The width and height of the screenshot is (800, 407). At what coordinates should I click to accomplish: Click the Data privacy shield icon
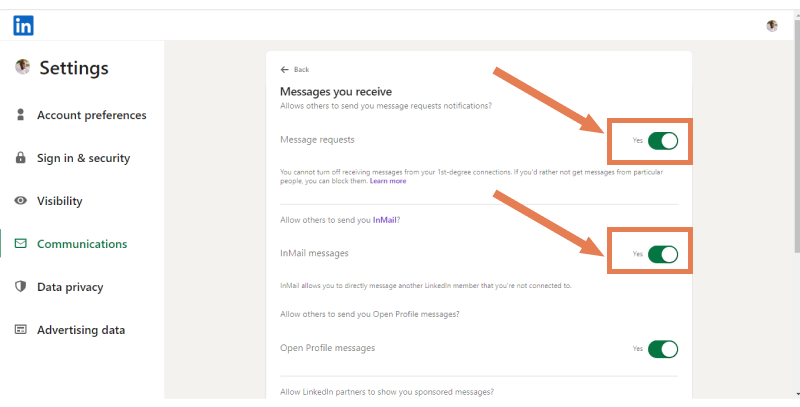(x=20, y=287)
